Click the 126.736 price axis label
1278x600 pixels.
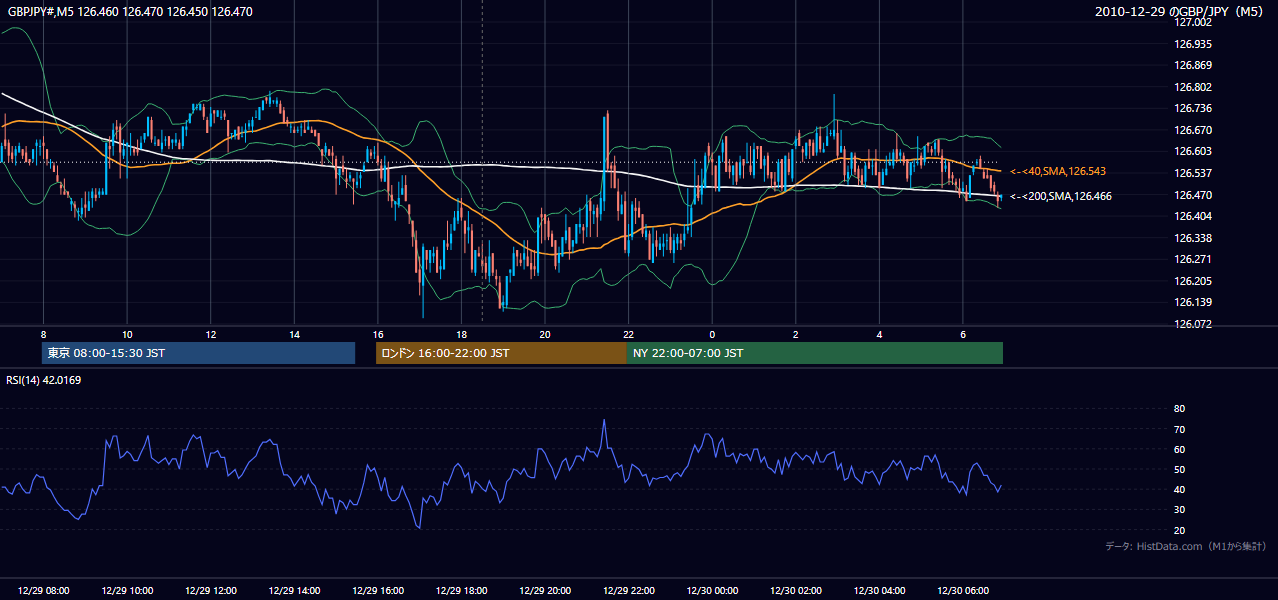coord(1192,108)
